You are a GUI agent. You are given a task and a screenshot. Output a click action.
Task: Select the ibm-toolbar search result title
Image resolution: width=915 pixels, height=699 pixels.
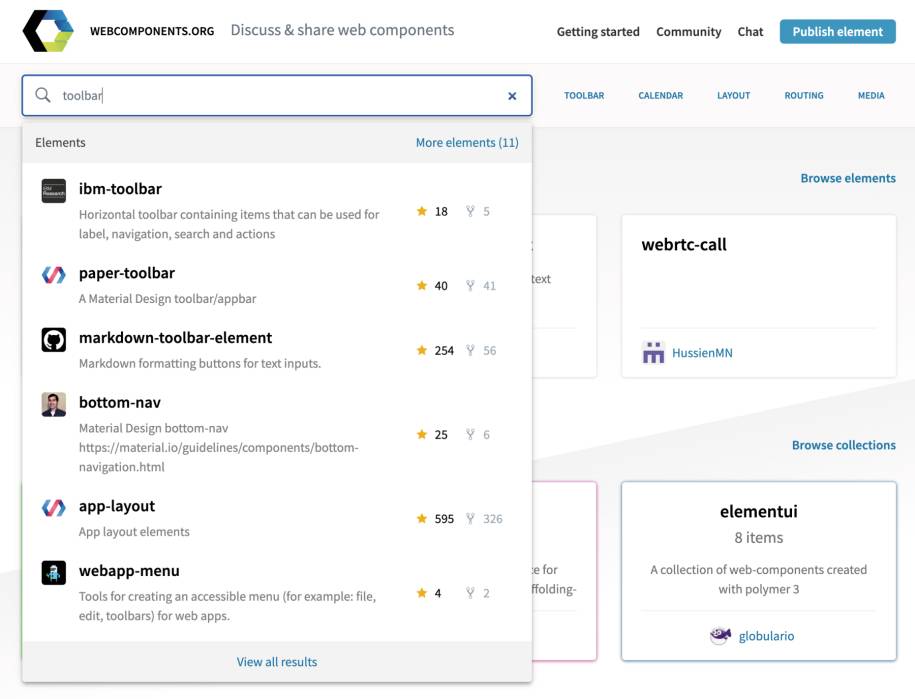click(x=120, y=188)
